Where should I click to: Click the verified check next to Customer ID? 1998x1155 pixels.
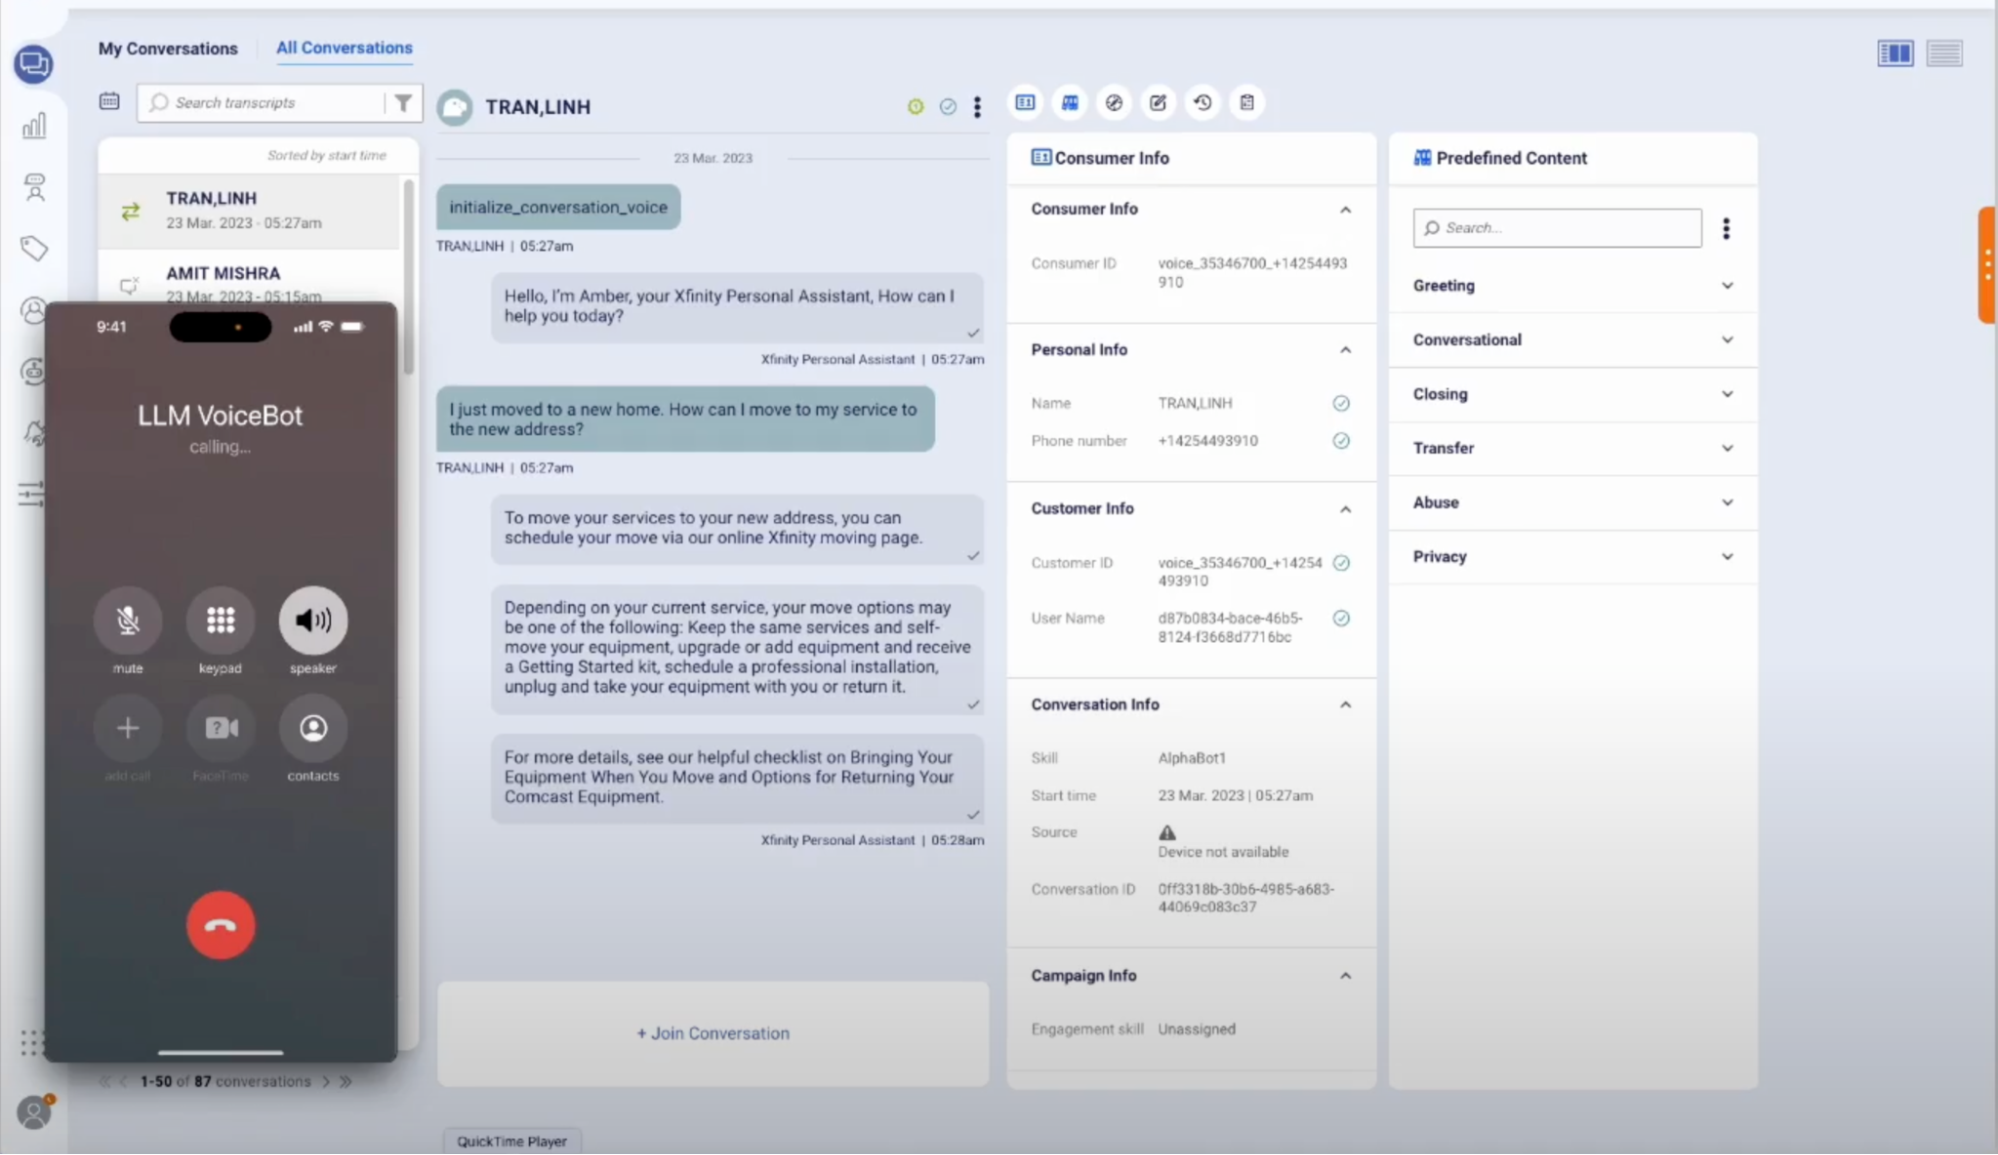point(1341,563)
